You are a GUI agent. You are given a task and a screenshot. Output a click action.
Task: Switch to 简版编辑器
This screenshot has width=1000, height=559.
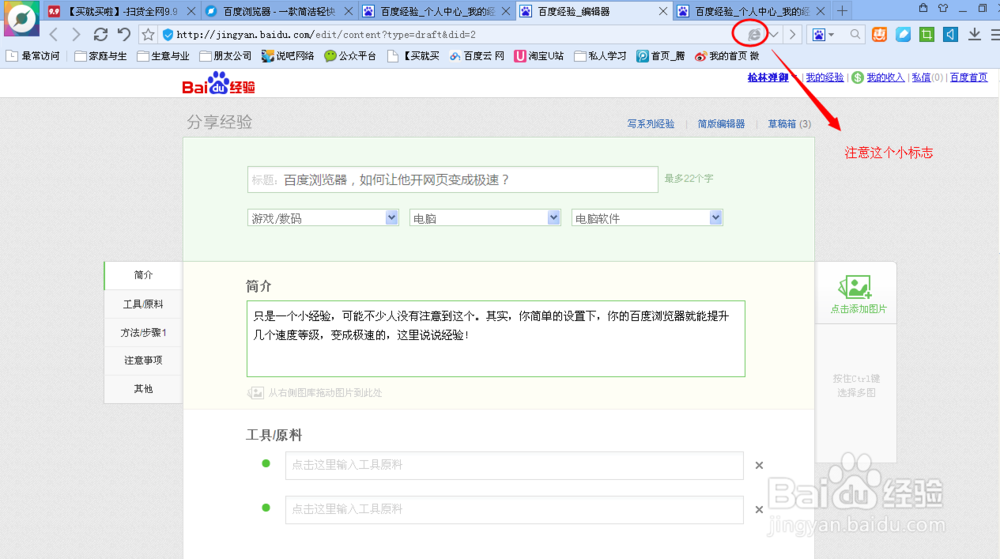pos(721,124)
